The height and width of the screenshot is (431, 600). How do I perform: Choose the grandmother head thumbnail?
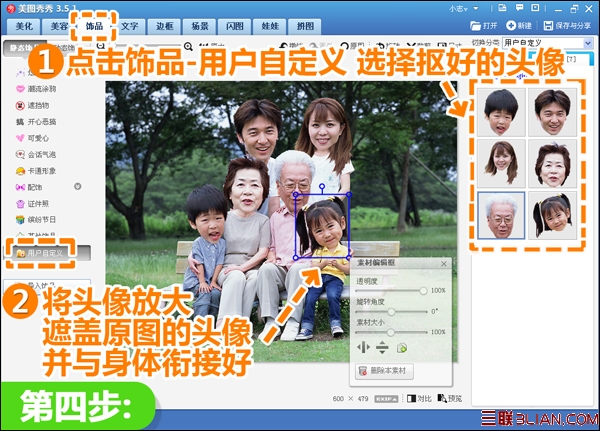click(553, 163)
